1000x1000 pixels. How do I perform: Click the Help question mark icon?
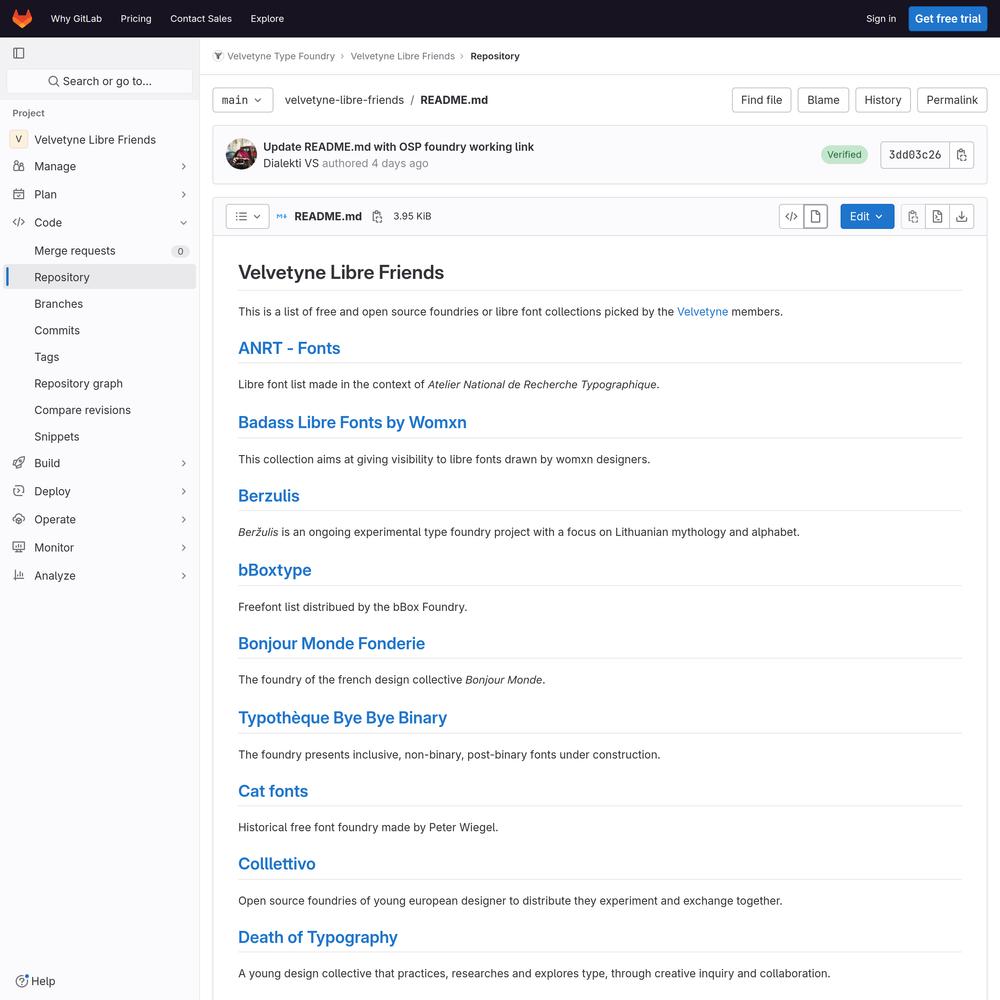pos(22,981)
